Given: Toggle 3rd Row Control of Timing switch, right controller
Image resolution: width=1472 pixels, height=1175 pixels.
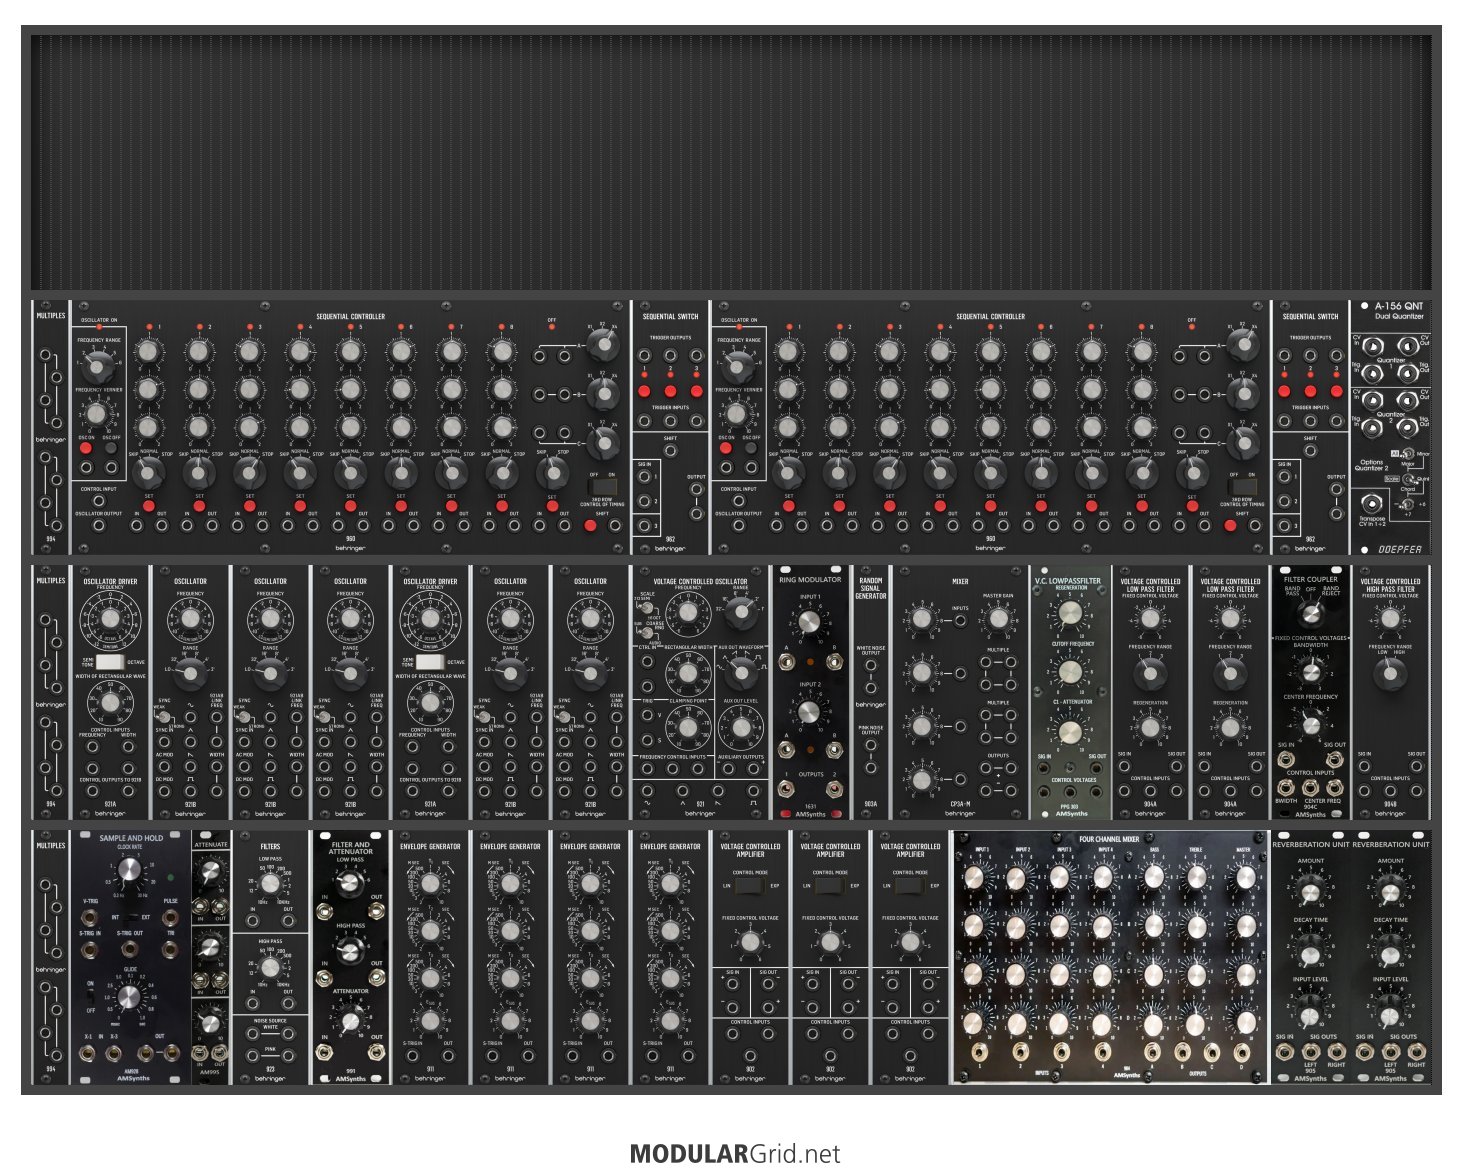Looking at the screenshot, I should click(1242, 487).
